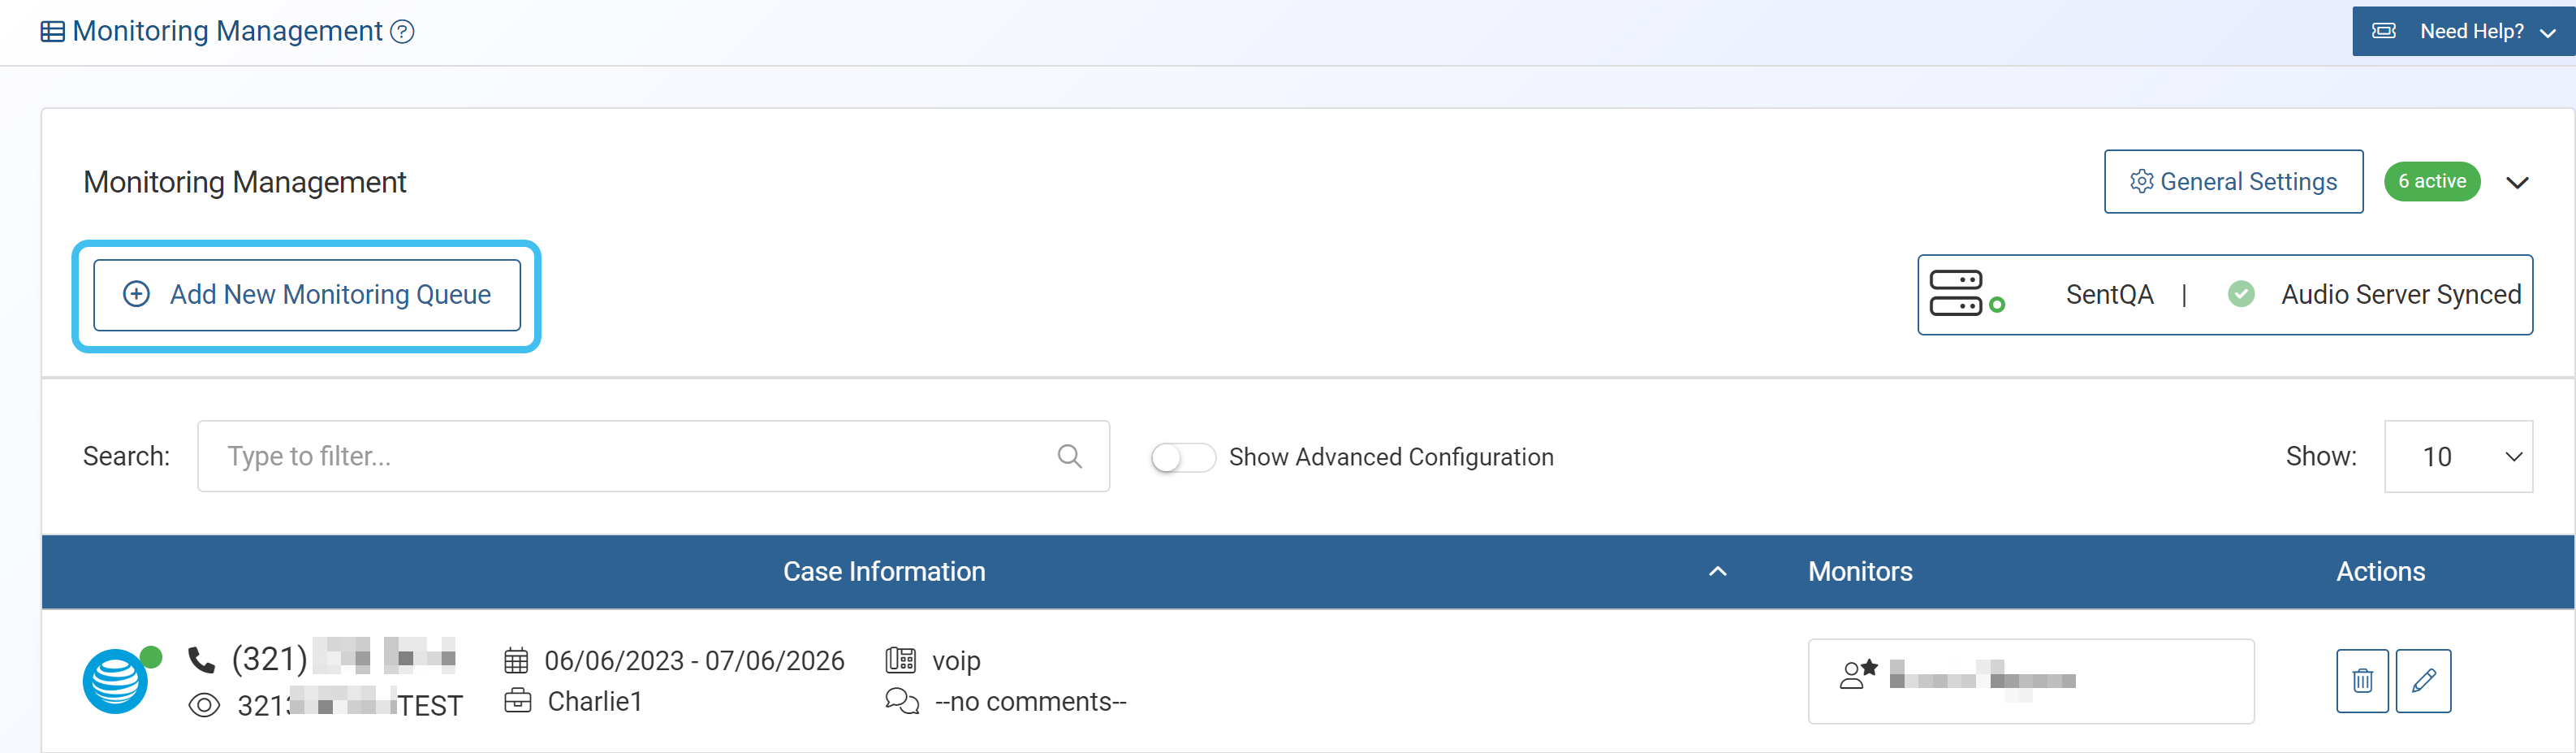
Task: Click the trash delete icon in Actions
Action: click(2361, 680)
